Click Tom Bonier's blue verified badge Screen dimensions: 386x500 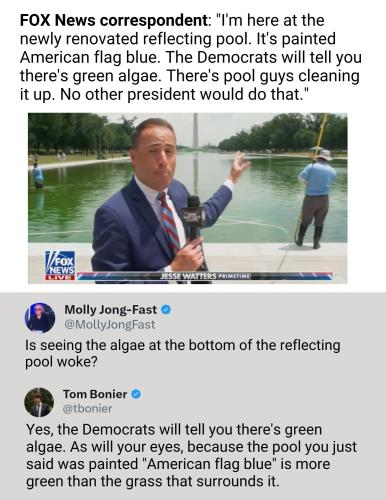[x=136, y=394]
